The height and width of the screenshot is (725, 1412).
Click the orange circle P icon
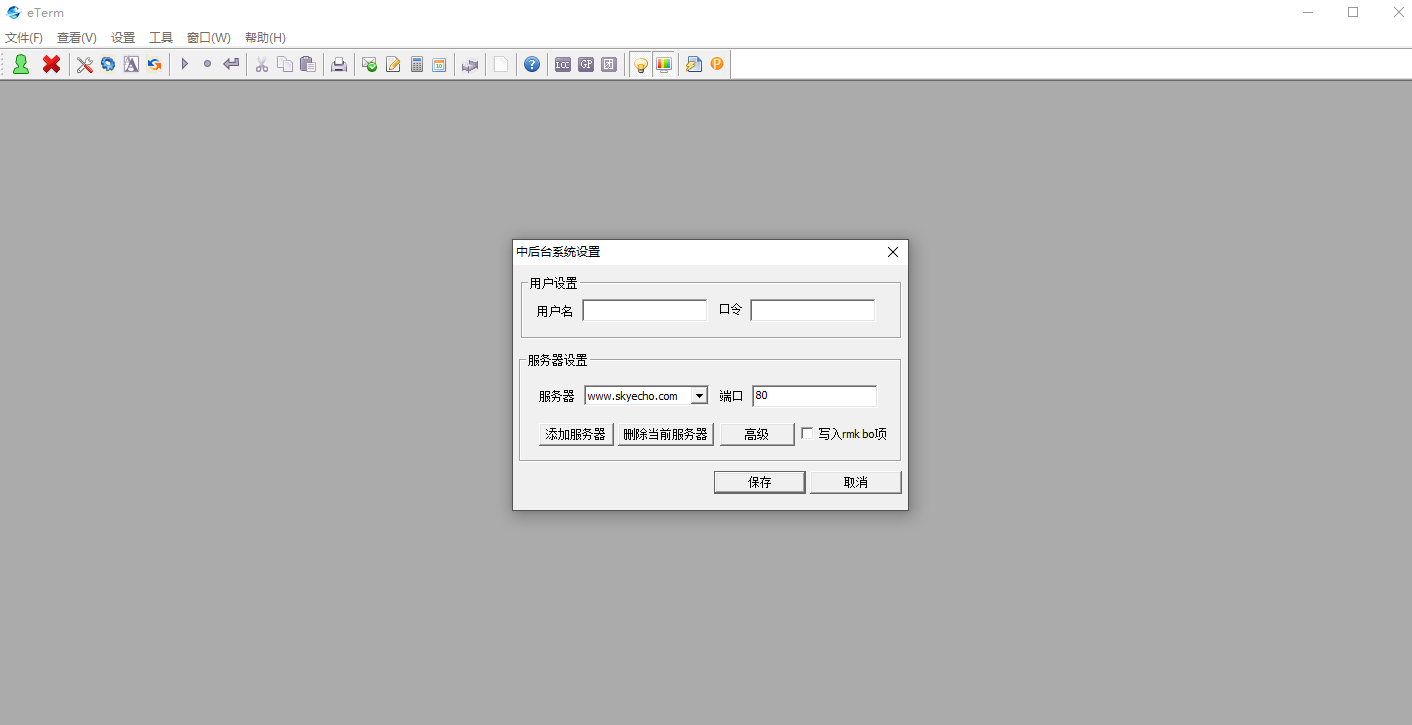[x=717, y=64]
